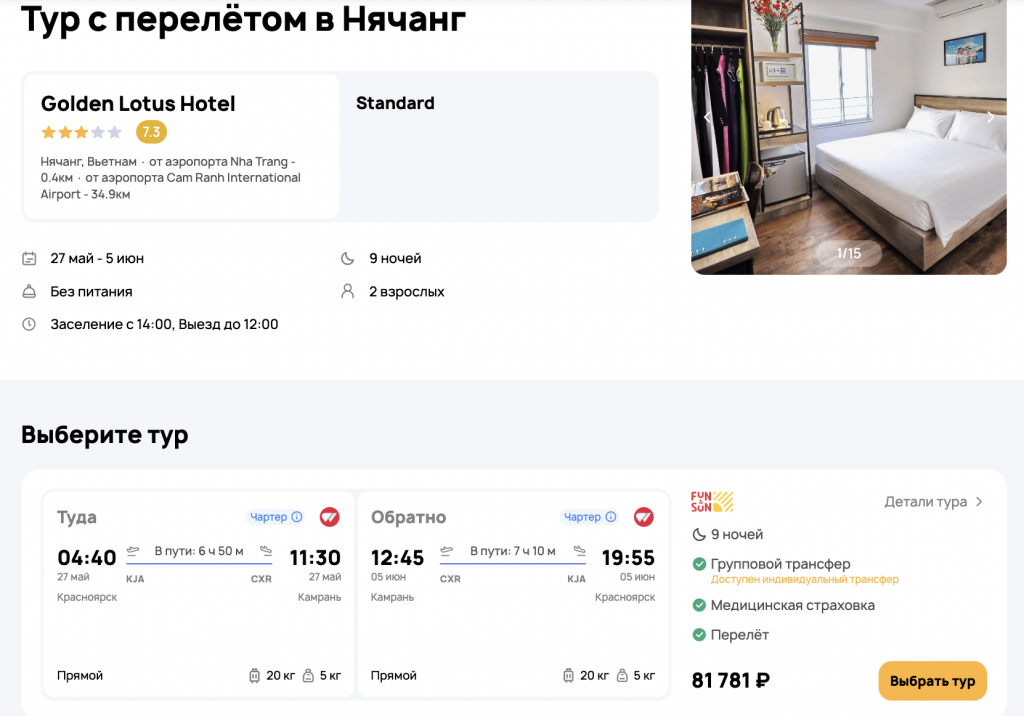Click the 5 кг hand luggage icon in Обратно card
Image resolution: width=1024 pixels, height=716 pixels.
[622, 675]
